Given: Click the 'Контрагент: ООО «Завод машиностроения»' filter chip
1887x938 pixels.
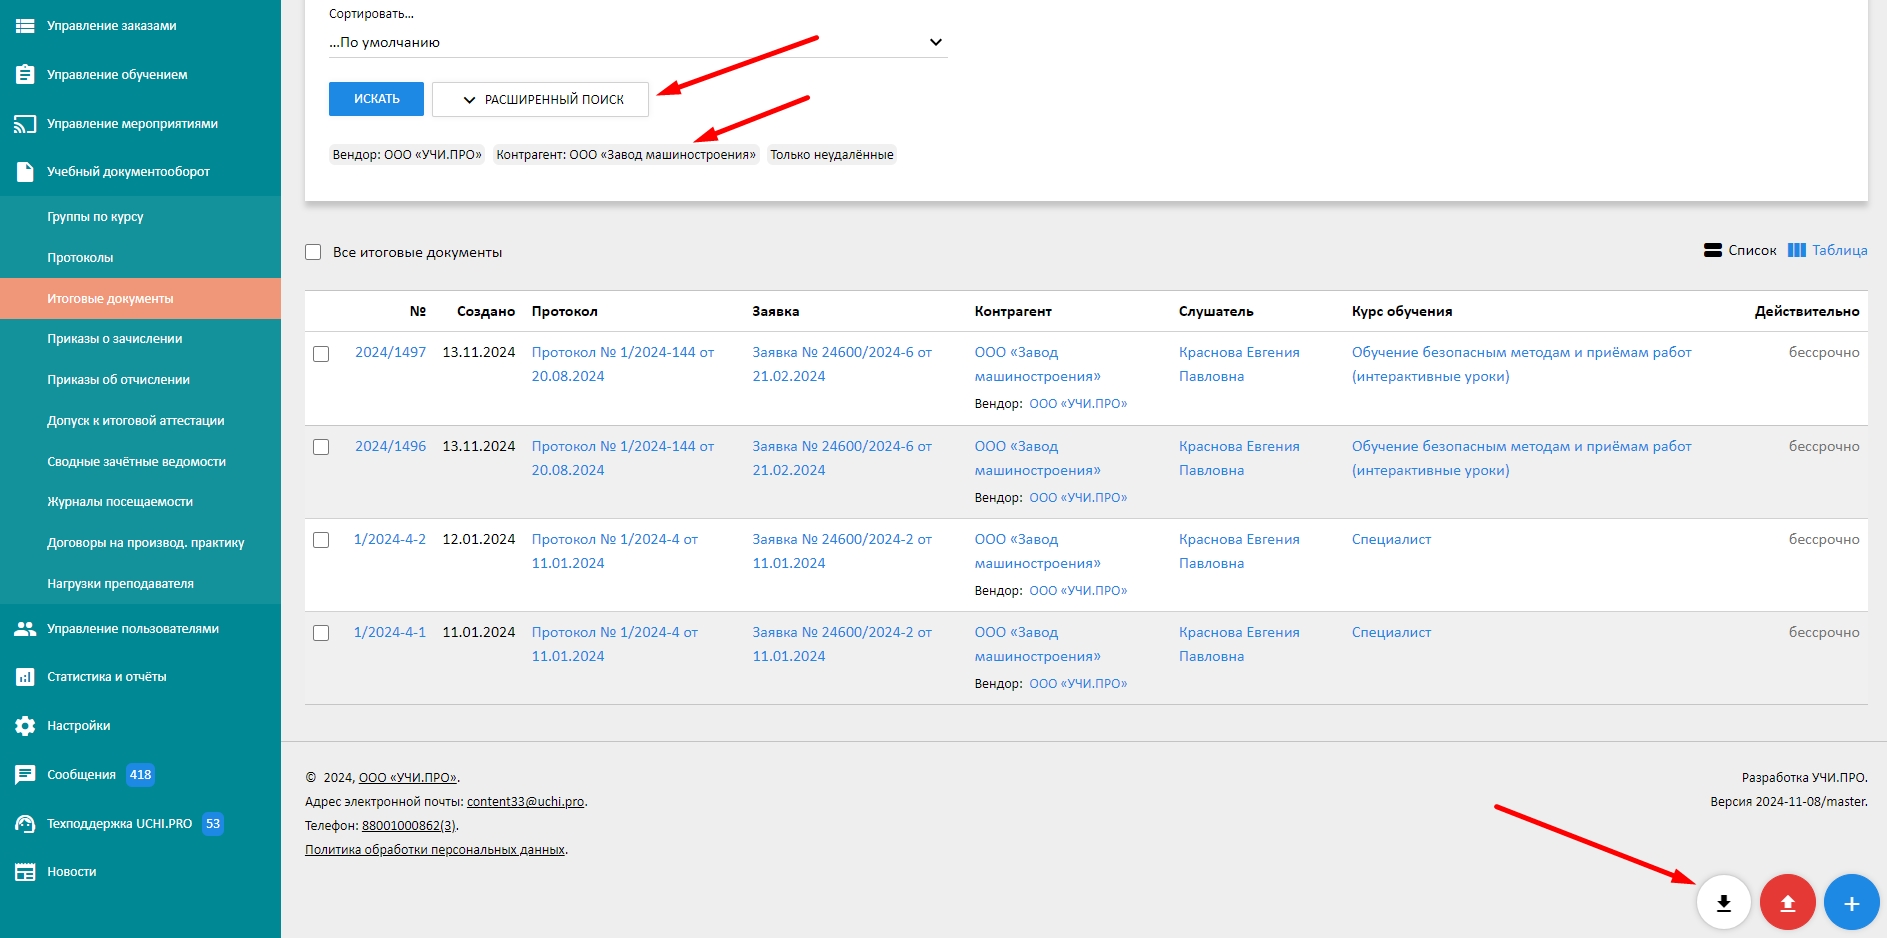Looking at the screenshot, I should coord(626,155).
